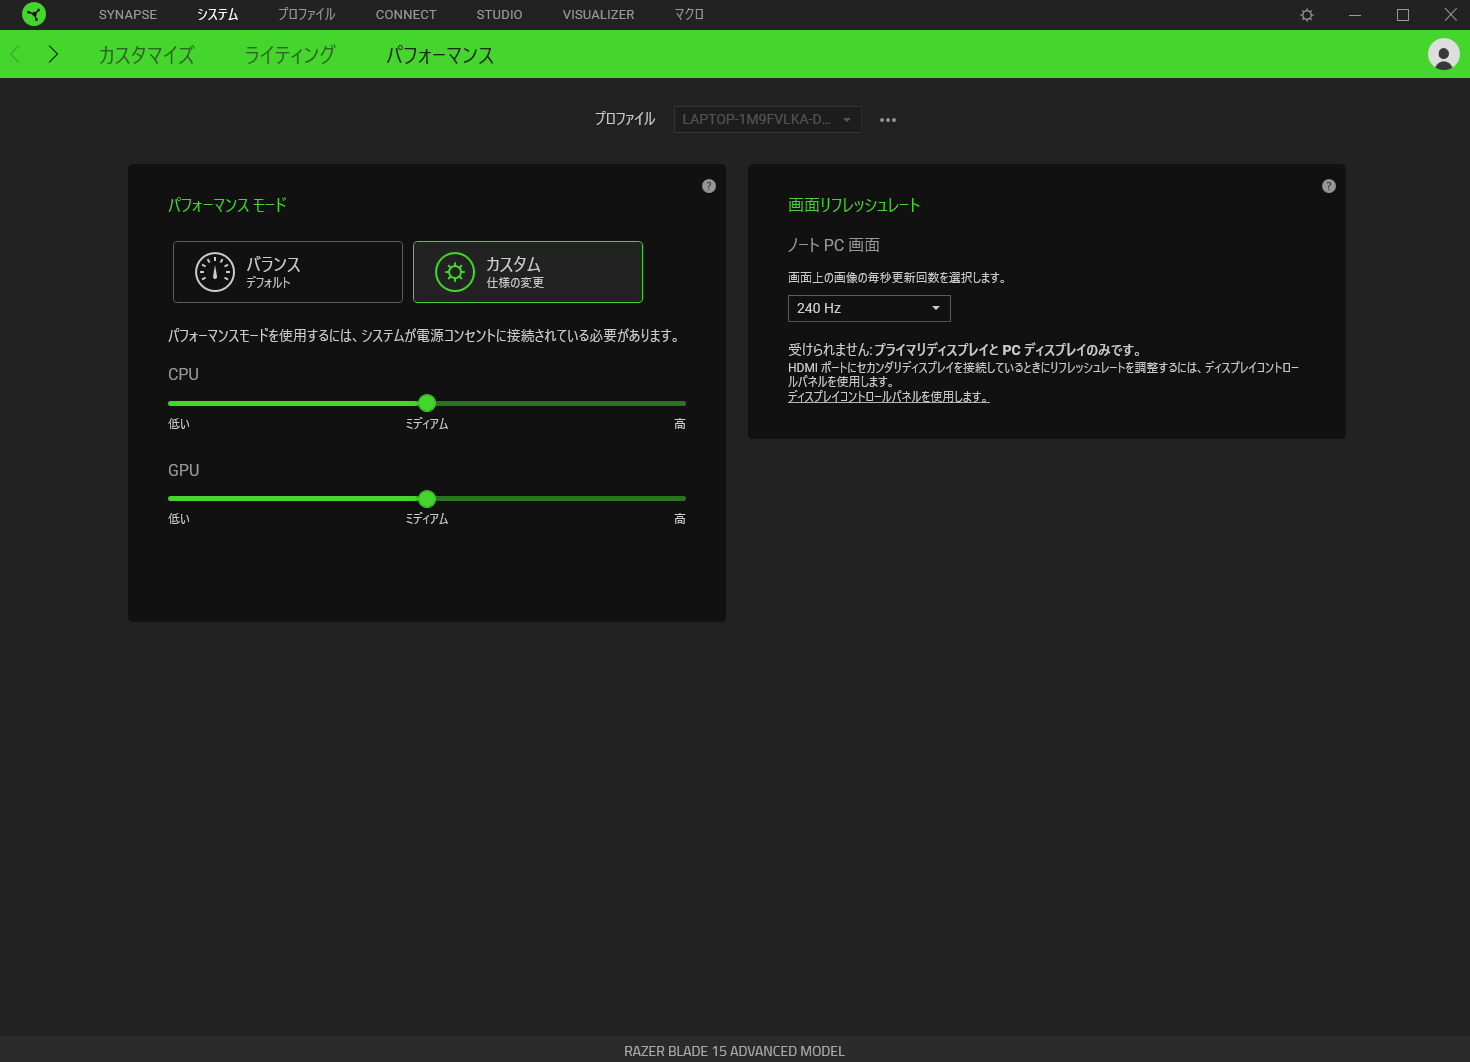1470x1062 pixels.
Task: Open settings with the gear icon
Action: 1306,15
